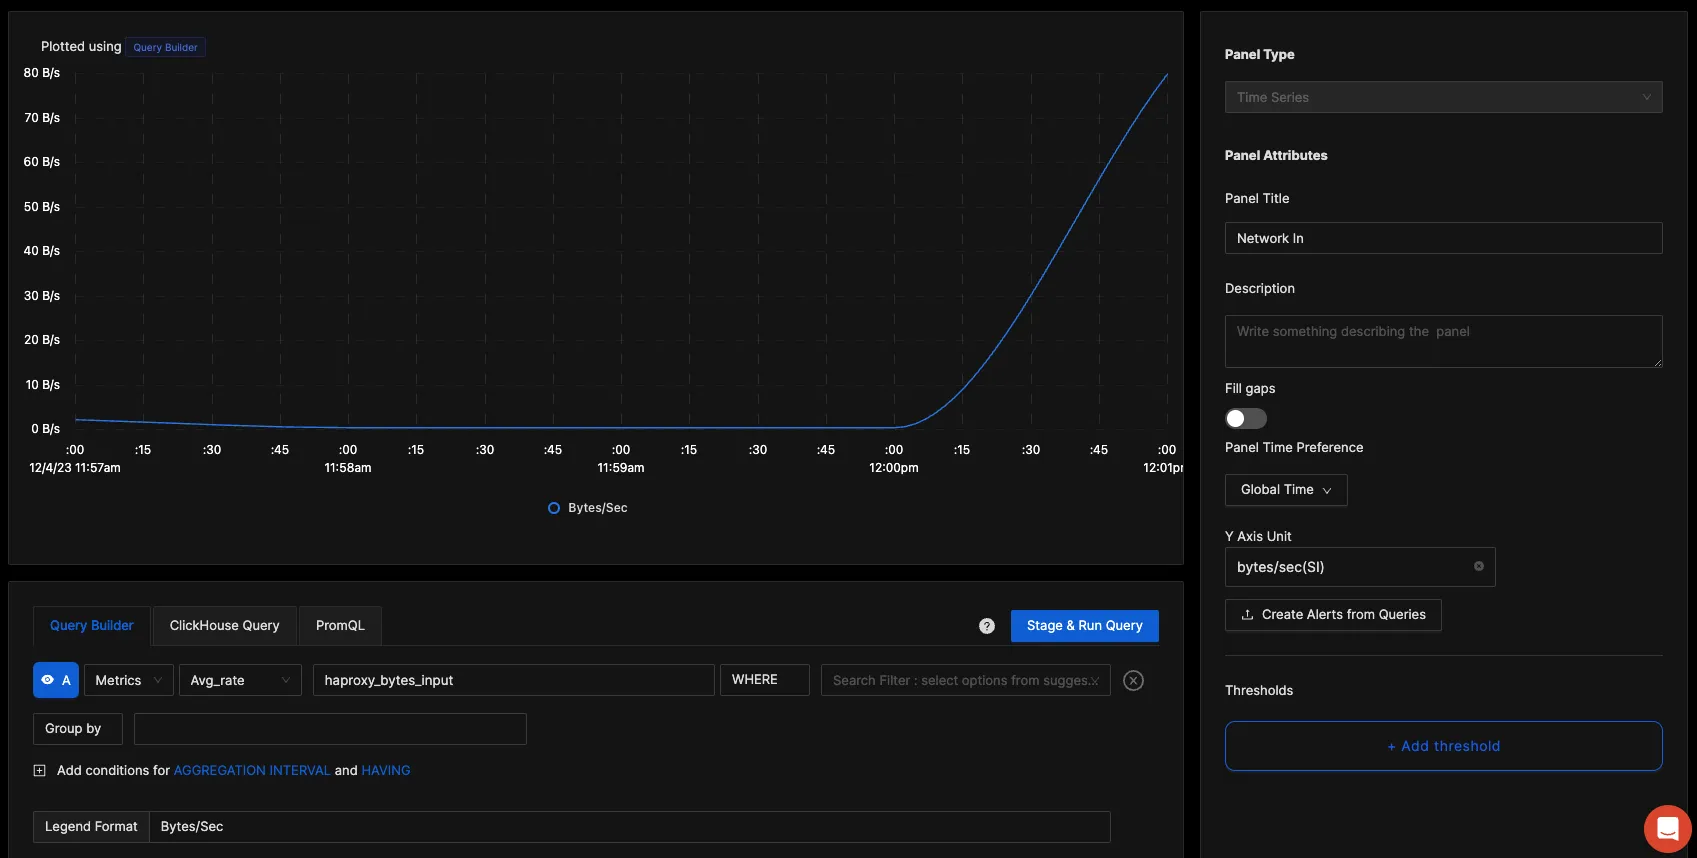Screen dimensions: 1697x858
Task: Click the Query Builder badge above chart
Action: pyautogui.click(x=165, y=47)
